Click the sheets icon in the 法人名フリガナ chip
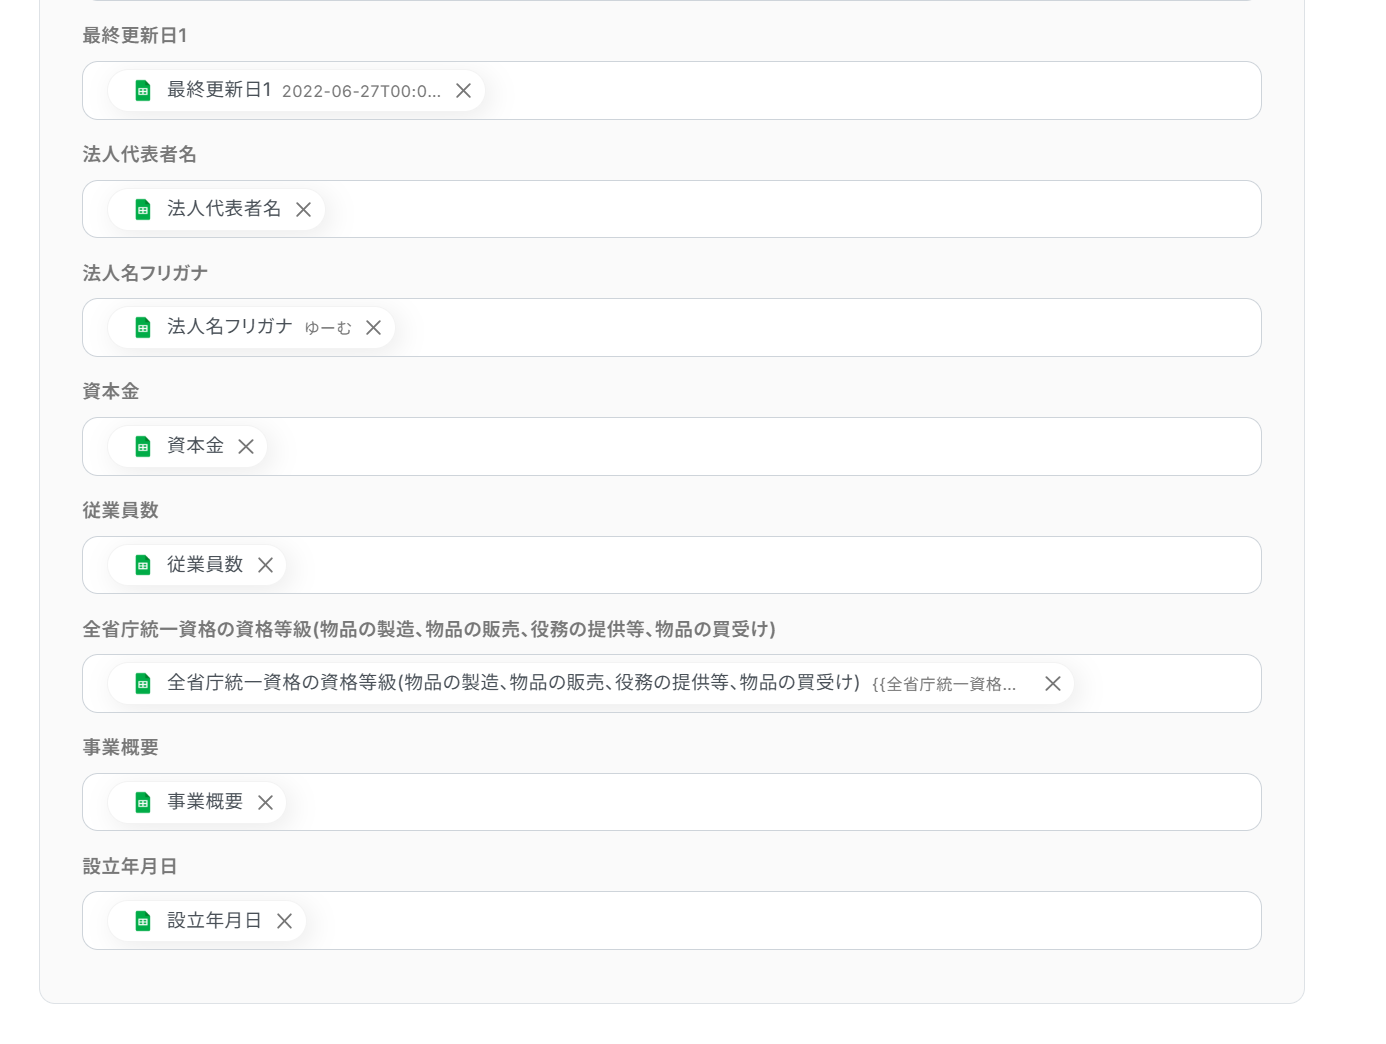The height and width of the screenshot is (1044, 1386). [143, 328]
